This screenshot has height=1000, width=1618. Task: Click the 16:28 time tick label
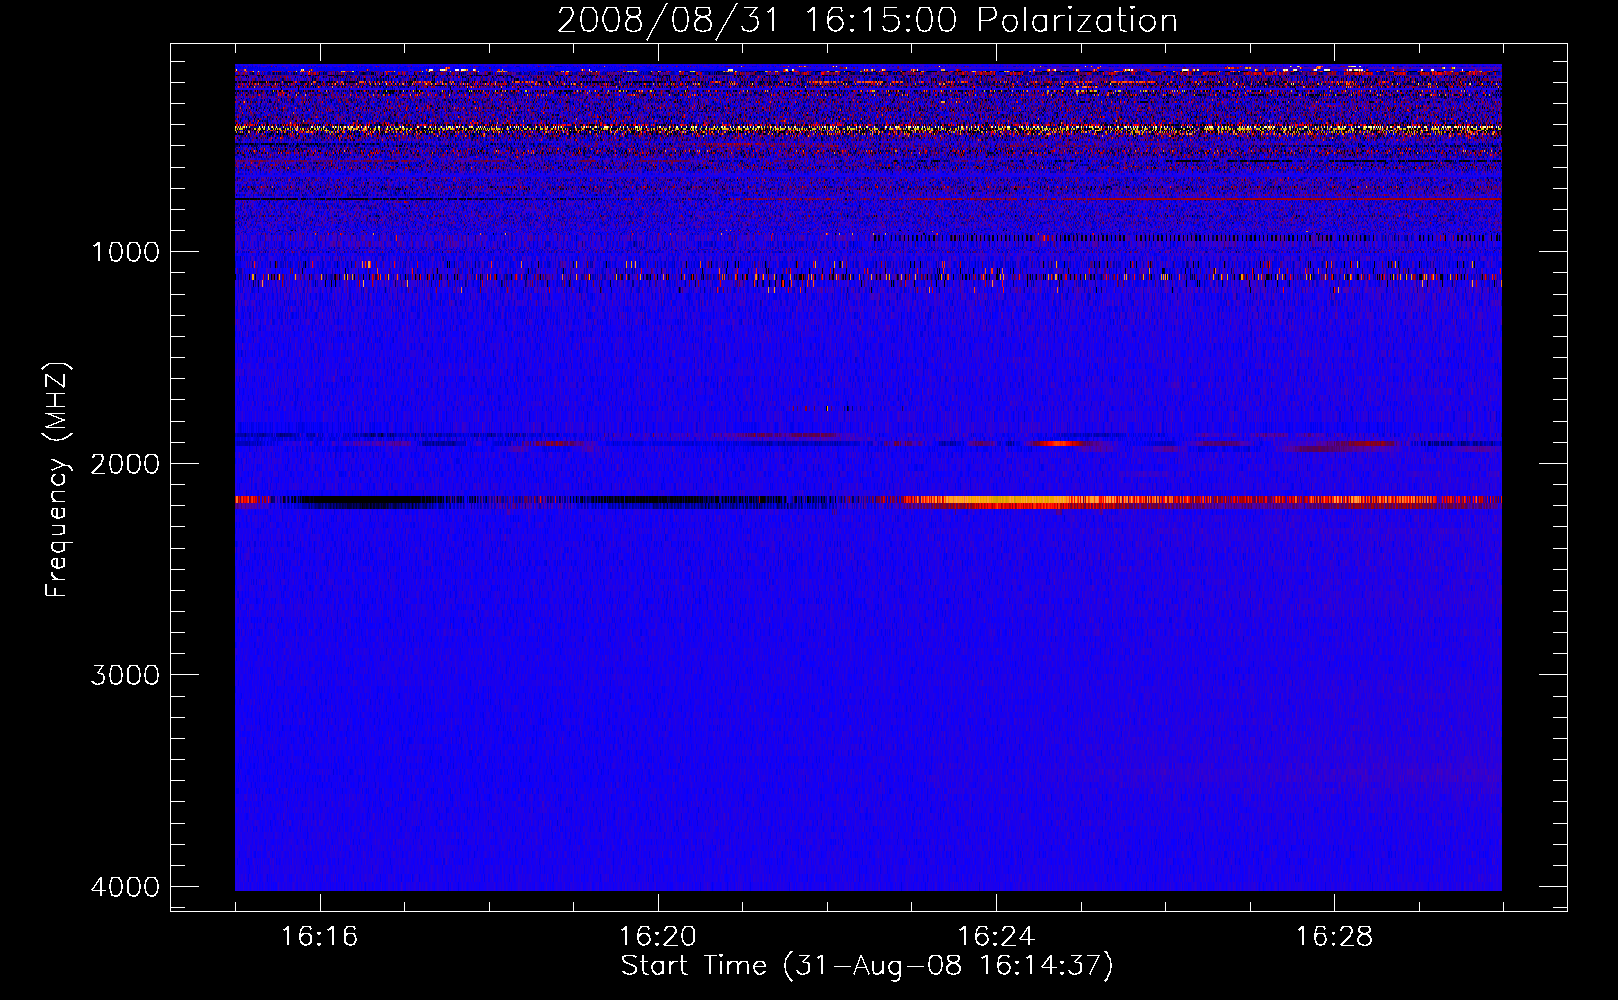pyautogui.click(x=1335, y=937)
